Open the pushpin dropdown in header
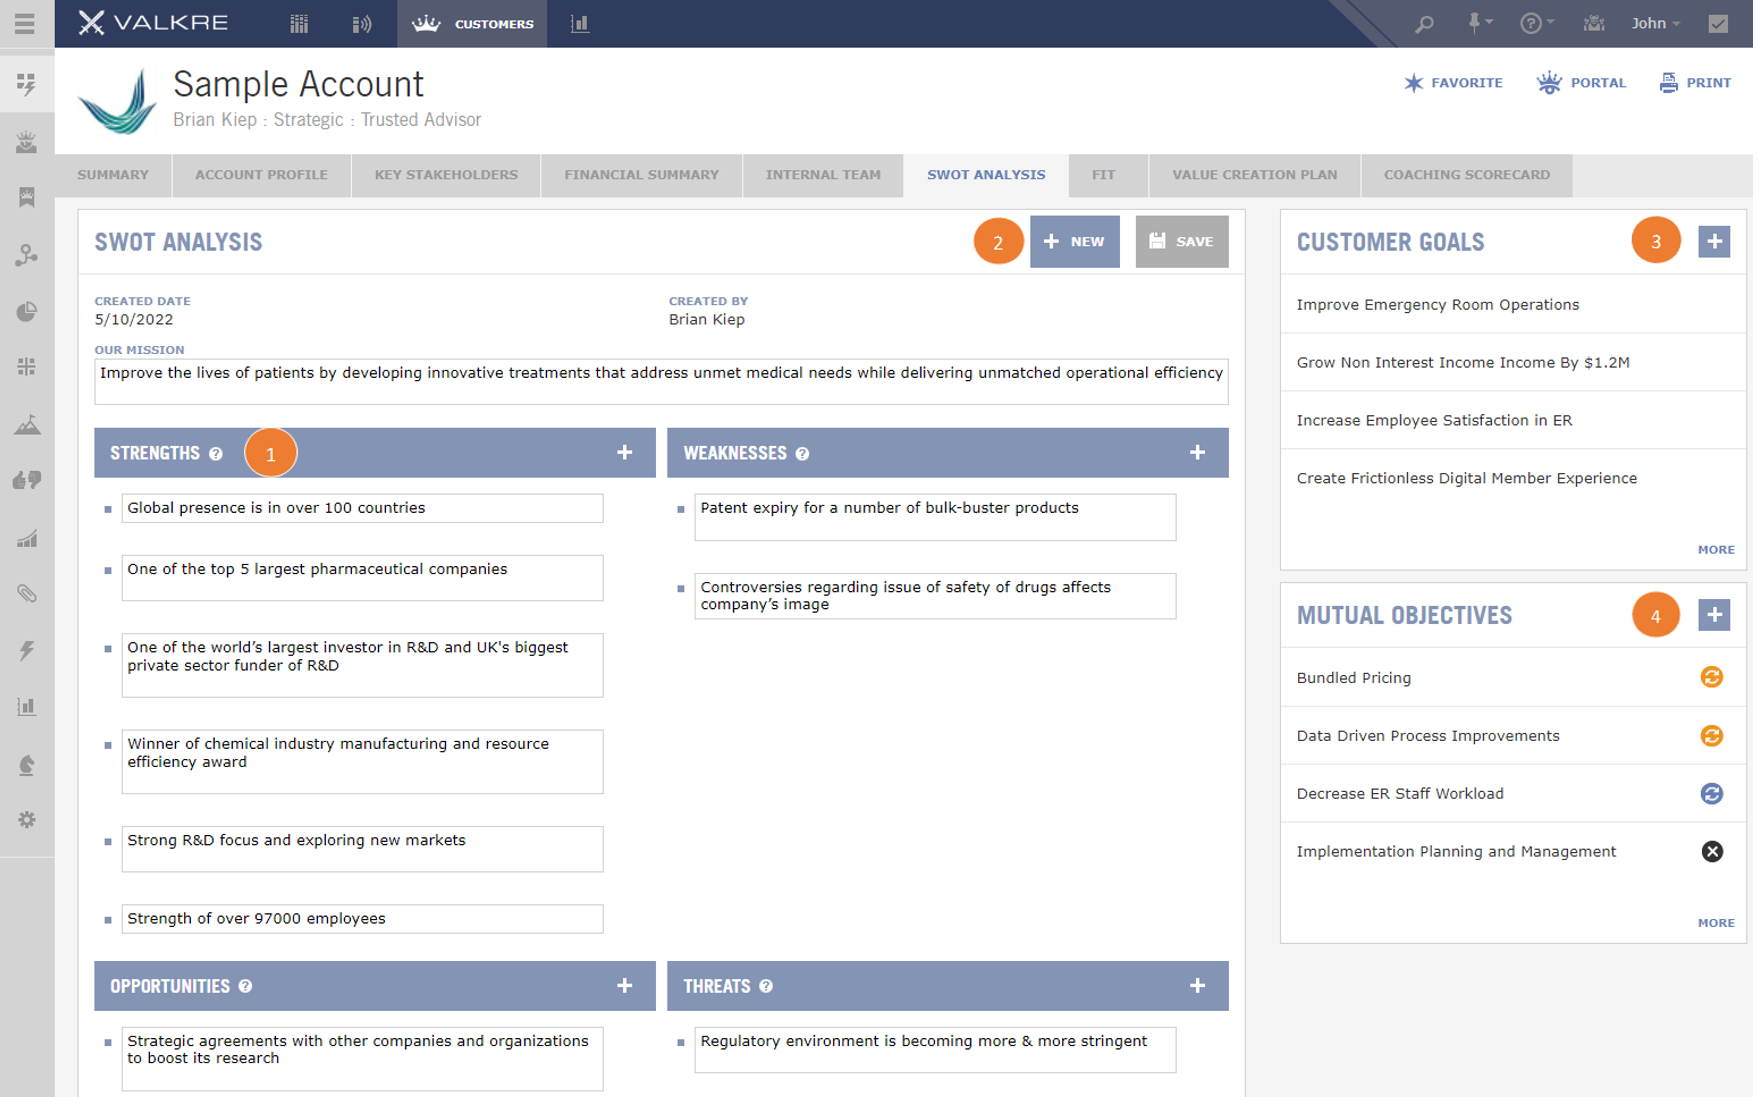The image size is (1759, 1097). pos(1479,23)
